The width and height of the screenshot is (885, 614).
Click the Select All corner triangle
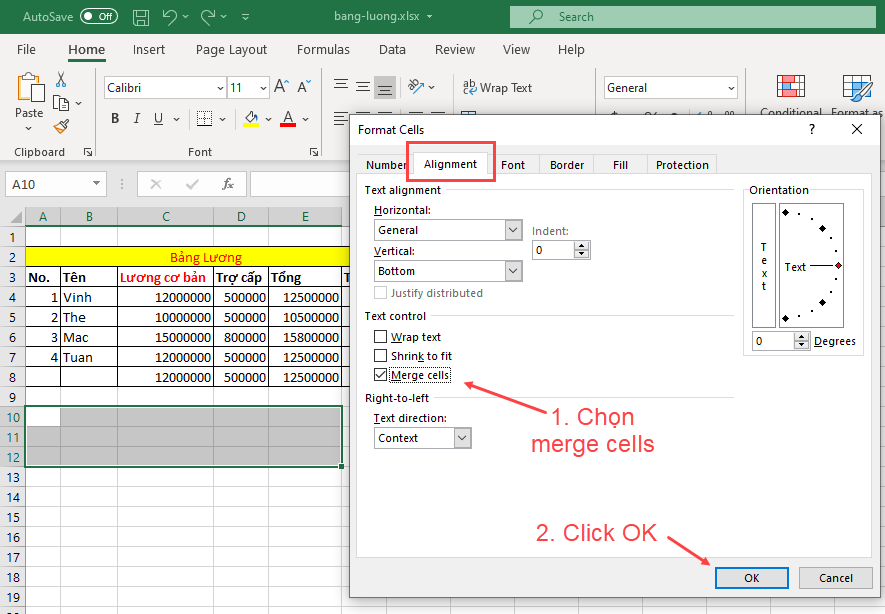(16, 217)
